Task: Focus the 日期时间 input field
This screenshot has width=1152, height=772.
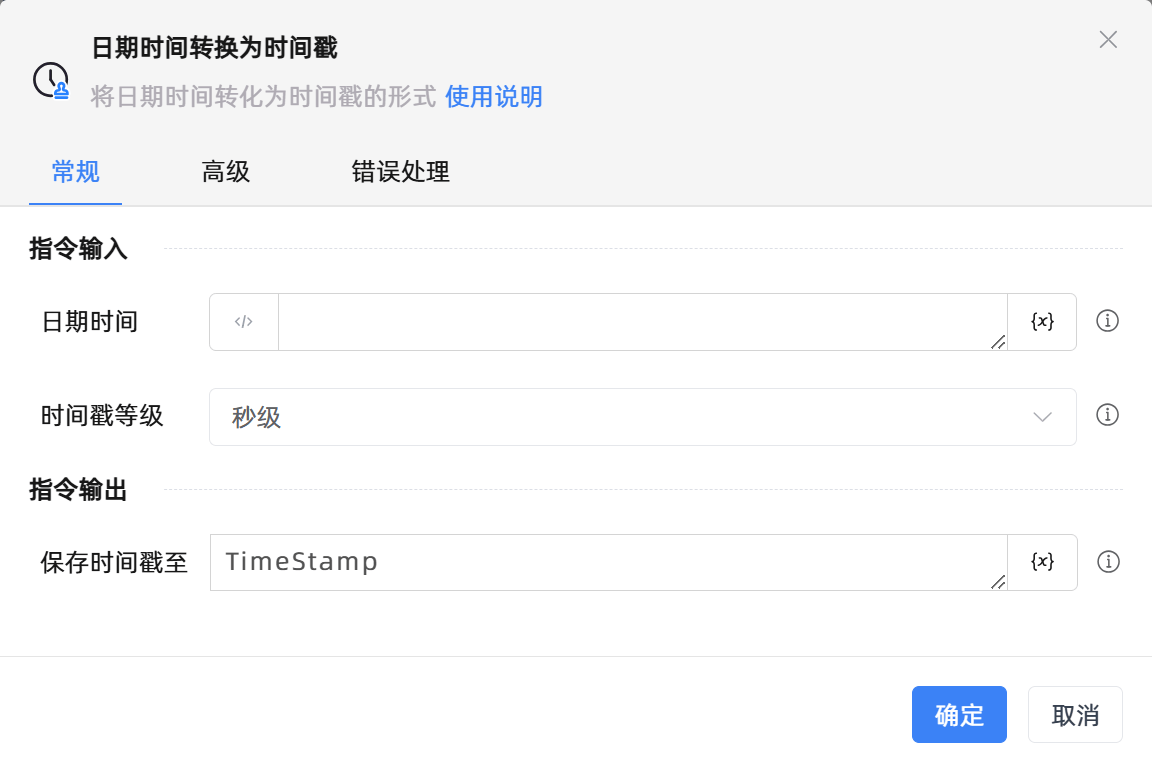Action: pyautogui.click(x=640, y=322)
